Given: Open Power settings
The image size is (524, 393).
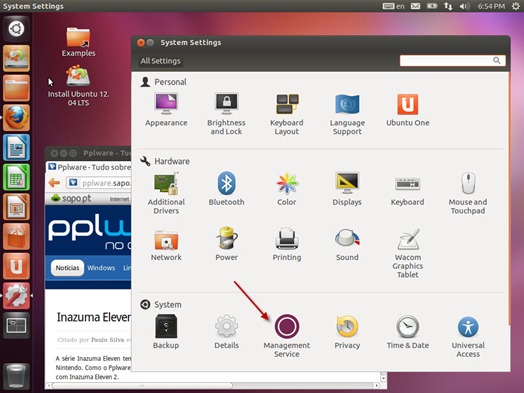Looking at the screenshot, I should (x=226, y=244).
